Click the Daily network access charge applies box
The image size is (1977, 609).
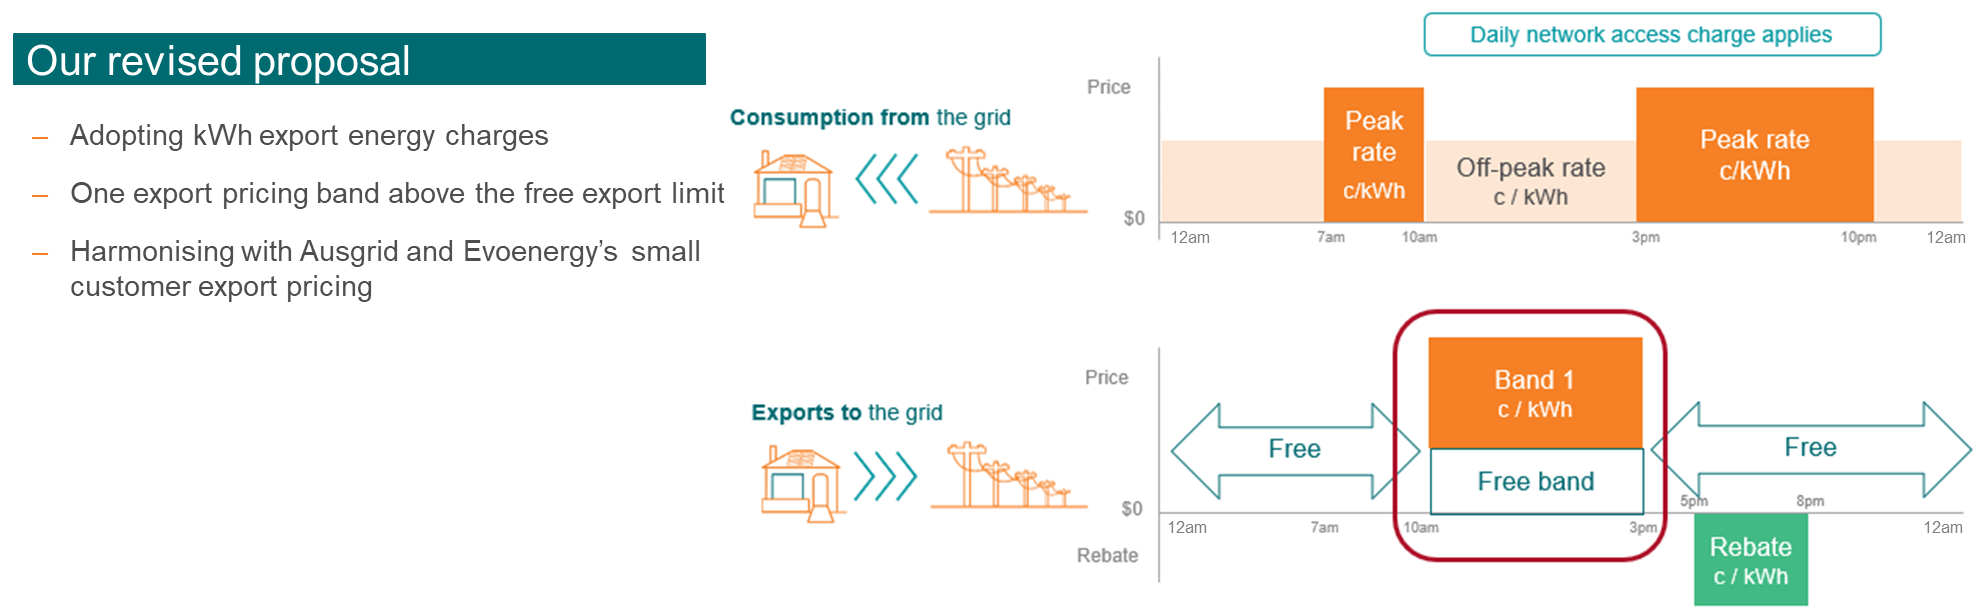(x=1652, y=35)
